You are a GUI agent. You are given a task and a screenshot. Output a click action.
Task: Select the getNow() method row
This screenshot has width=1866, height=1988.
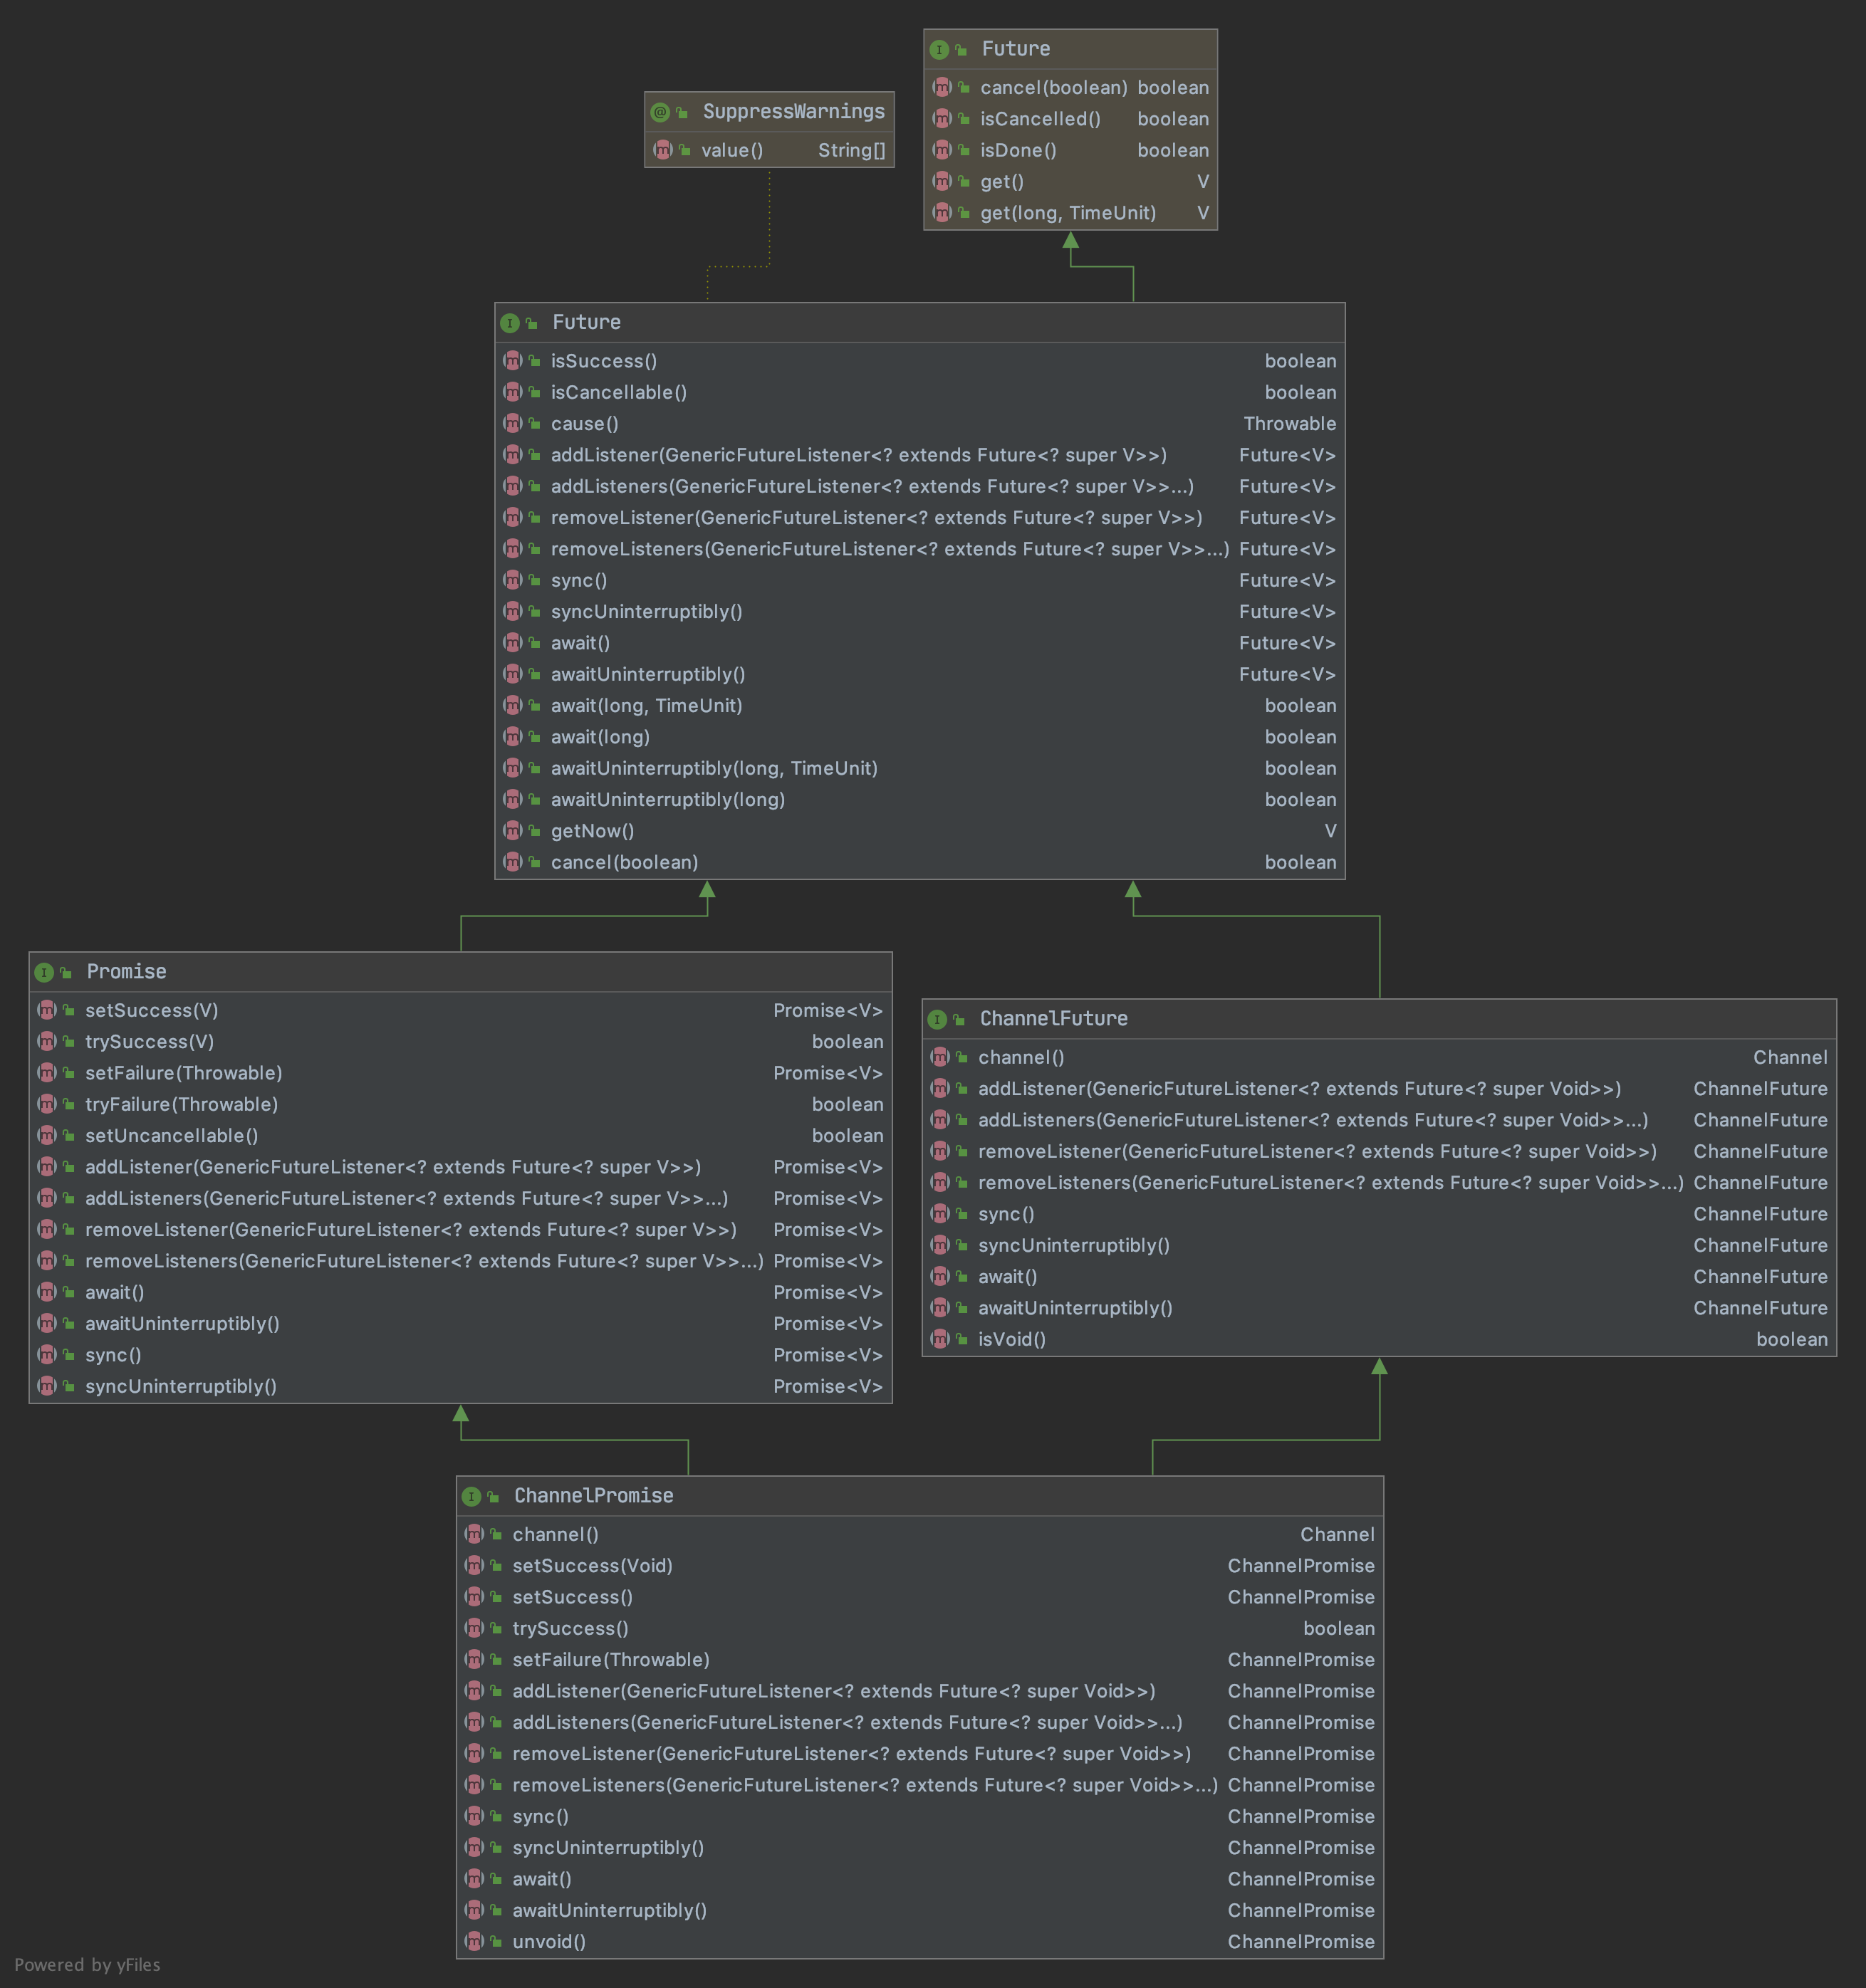tap(920, 831)
